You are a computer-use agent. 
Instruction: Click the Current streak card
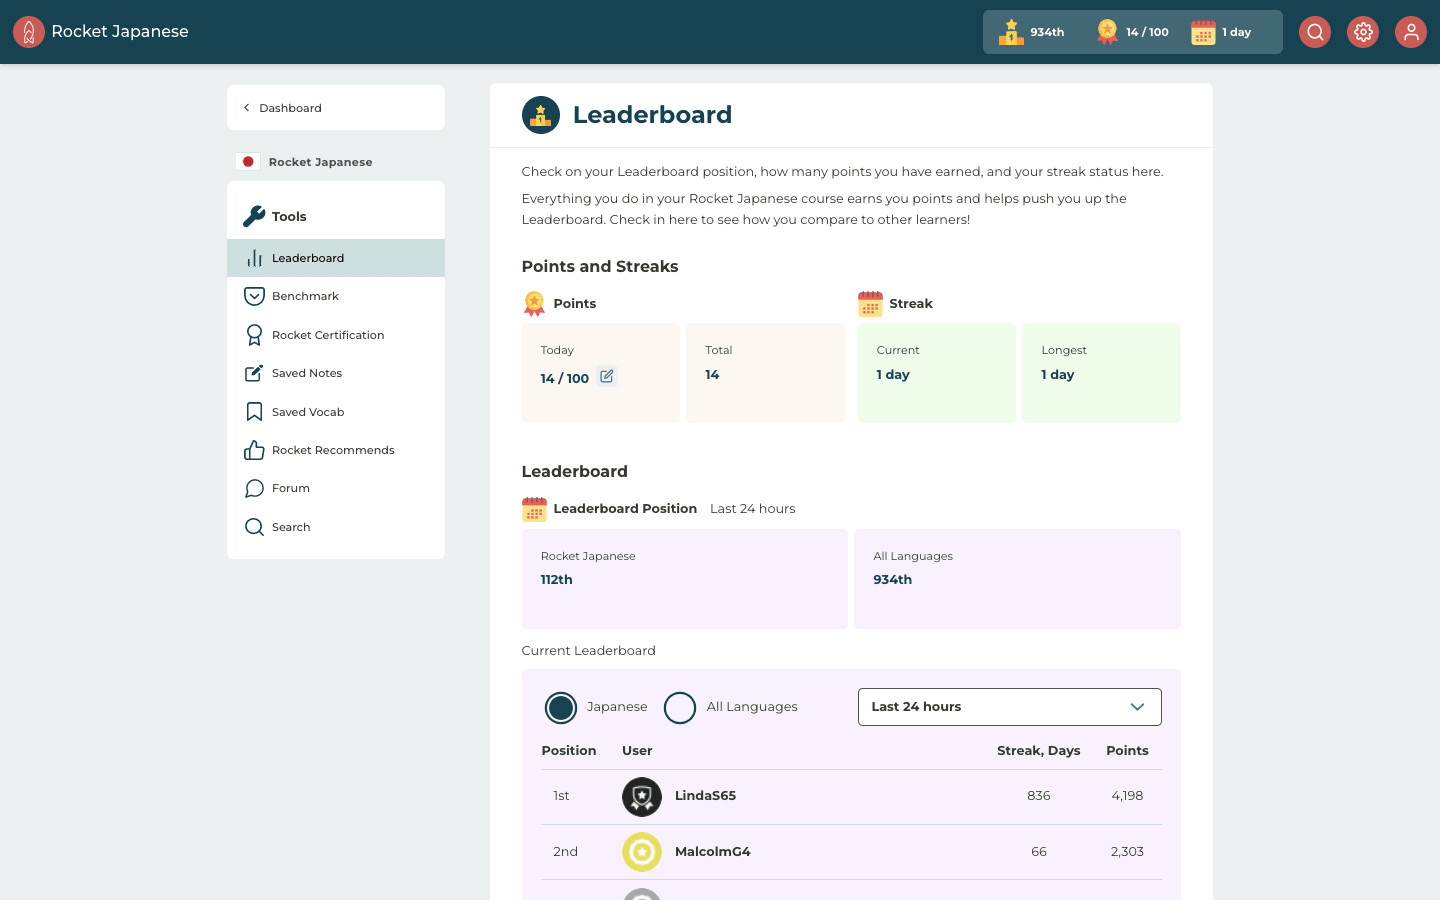(936, 373)
